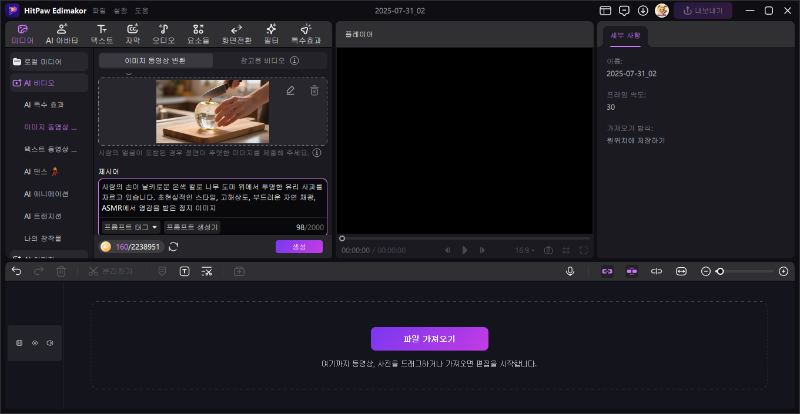
Task: Open the 필터 filters tab
Action: [271, 34]
